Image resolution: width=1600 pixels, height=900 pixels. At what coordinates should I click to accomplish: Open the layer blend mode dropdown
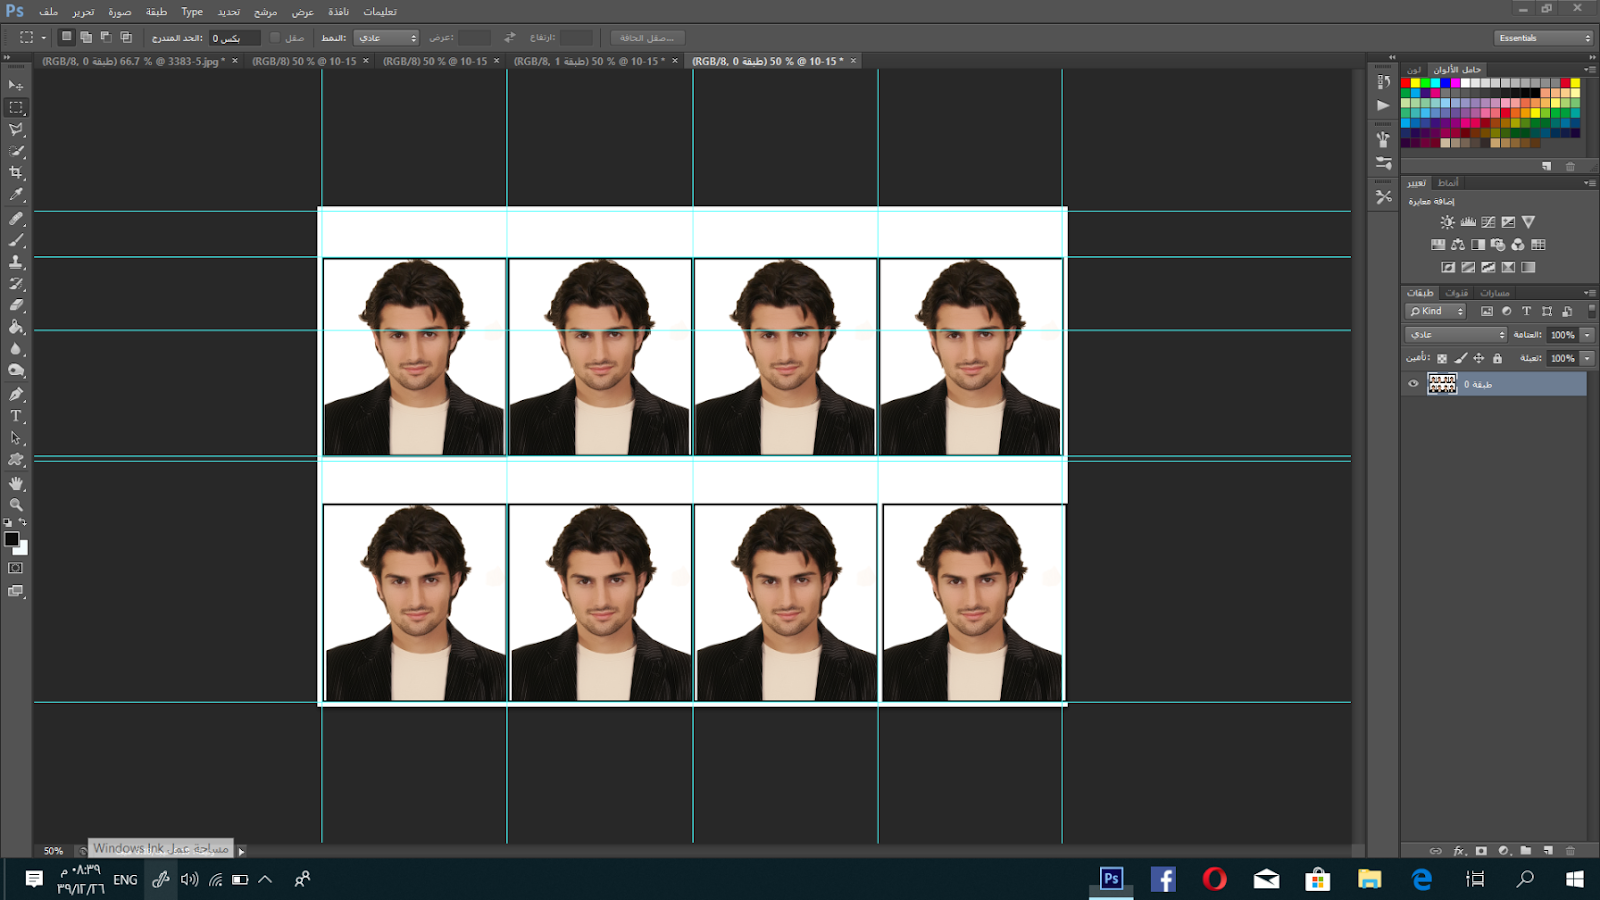point(1456,335)
